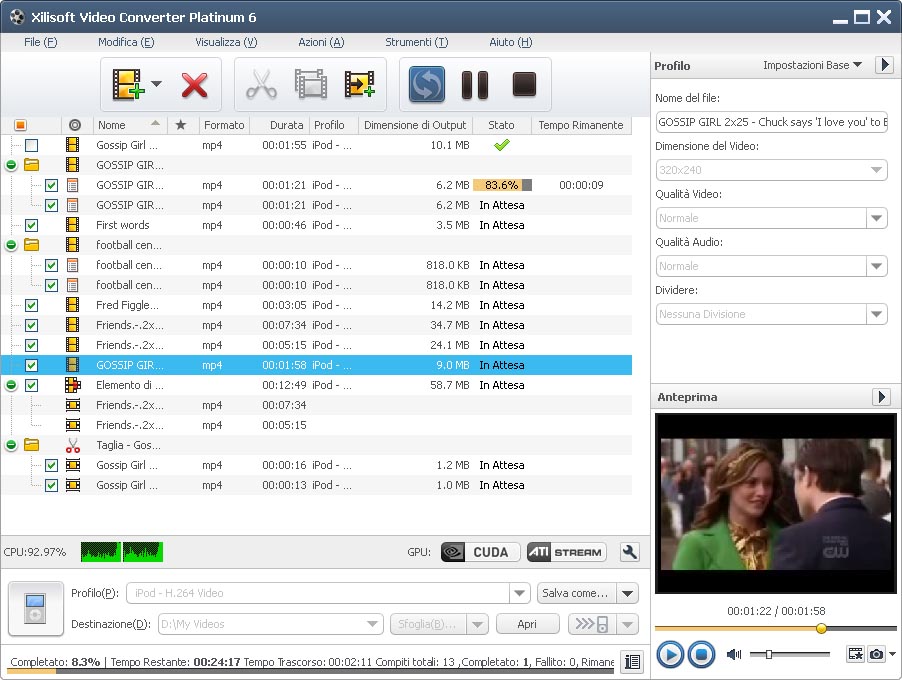This screenshot has width=902, height=680.
Task: Click the scissors Clip toolbar icon
Action: tap(261, 85)
